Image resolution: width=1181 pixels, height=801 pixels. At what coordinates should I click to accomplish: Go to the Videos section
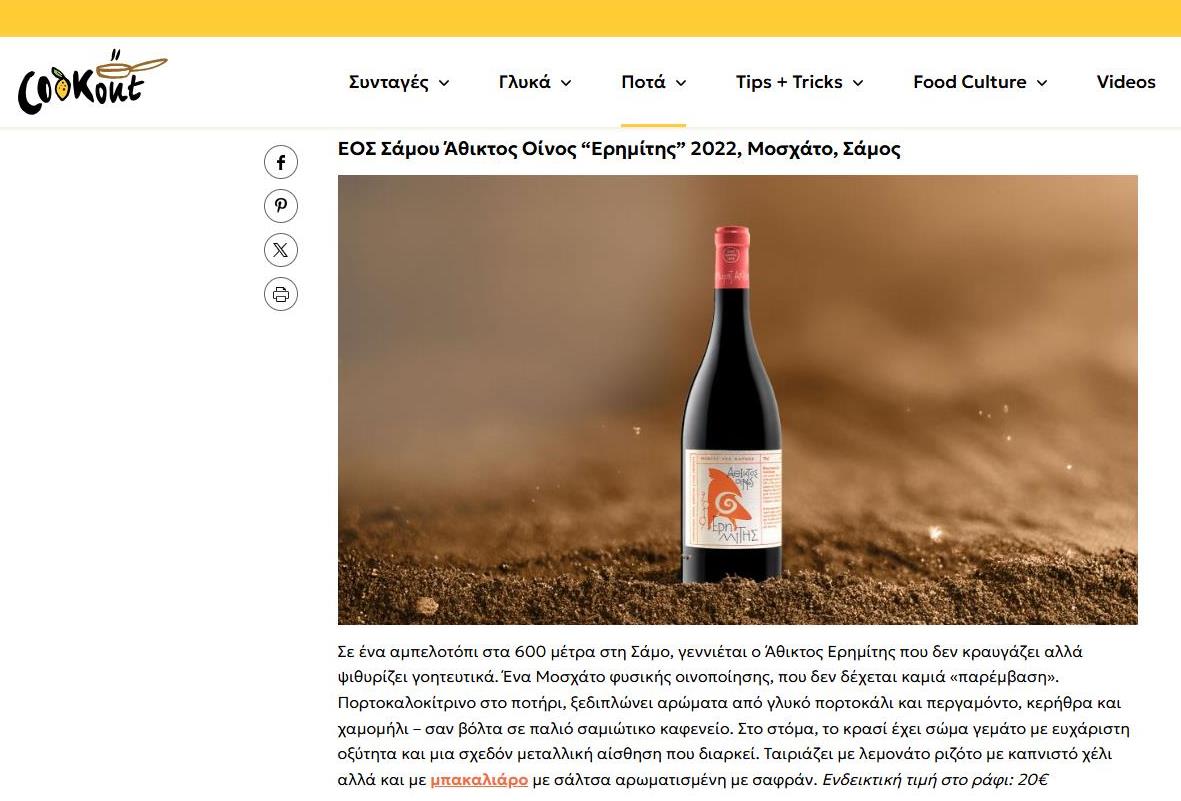[x=1125, y=82]
